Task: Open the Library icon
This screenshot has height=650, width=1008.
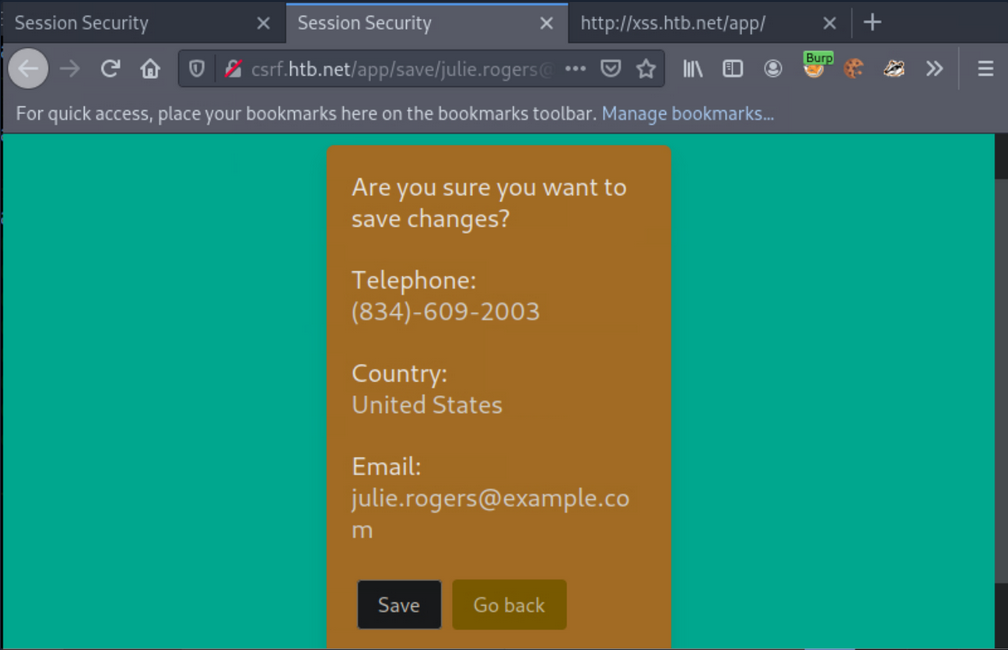Action: pos(693,68)
